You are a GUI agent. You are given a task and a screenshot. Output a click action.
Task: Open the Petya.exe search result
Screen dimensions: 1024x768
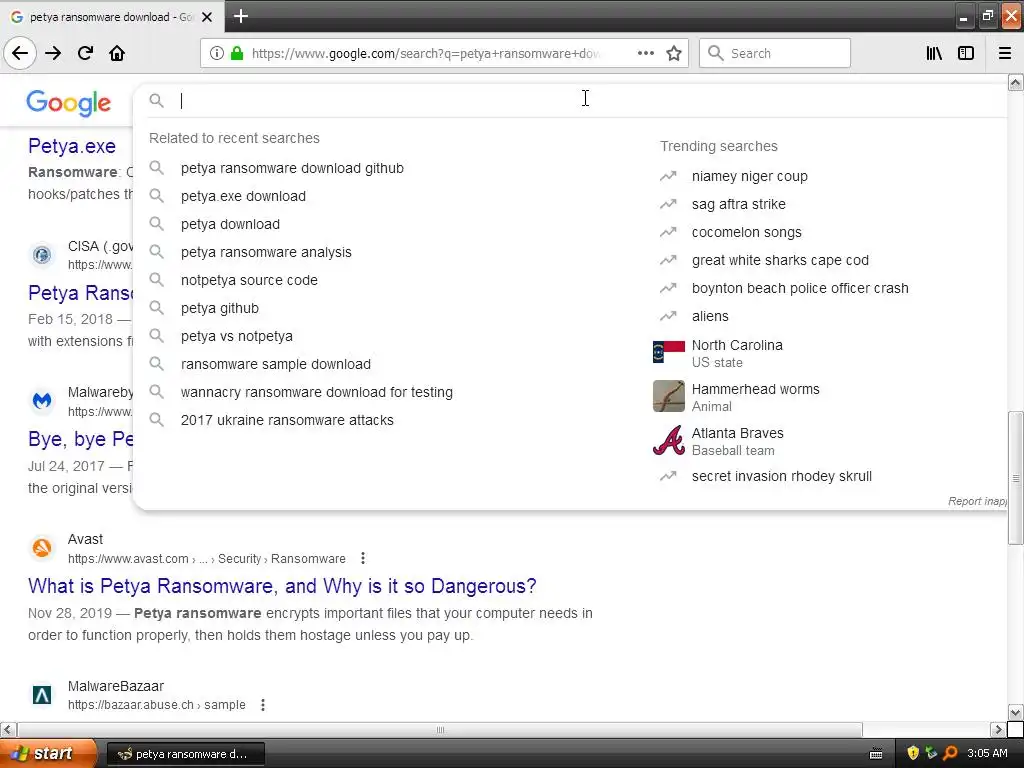pos(72,146)
